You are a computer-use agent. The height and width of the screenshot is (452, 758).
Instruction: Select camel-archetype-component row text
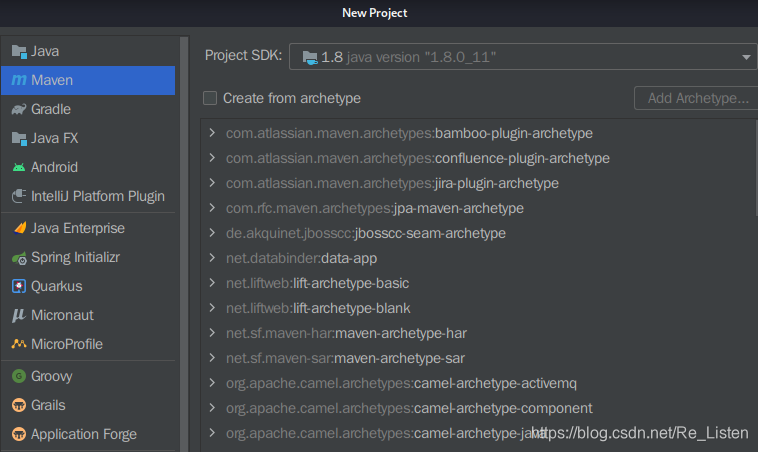[x=409, y=408]
